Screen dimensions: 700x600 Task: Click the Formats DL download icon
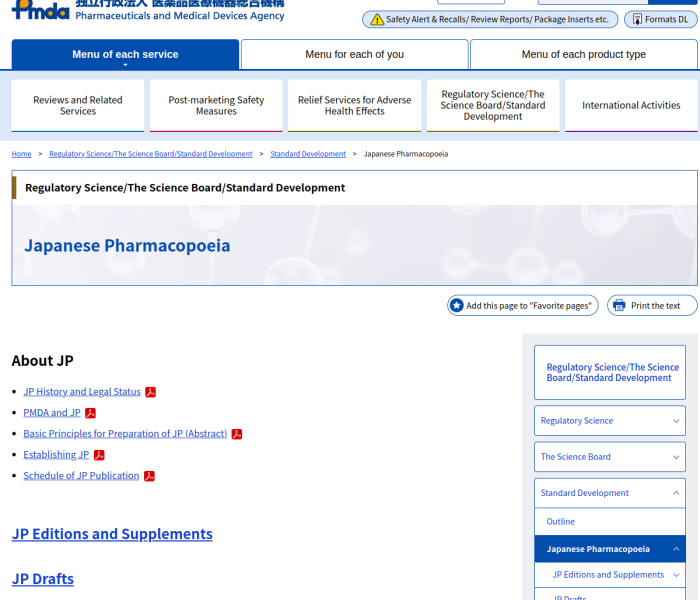tap(637, 20)
